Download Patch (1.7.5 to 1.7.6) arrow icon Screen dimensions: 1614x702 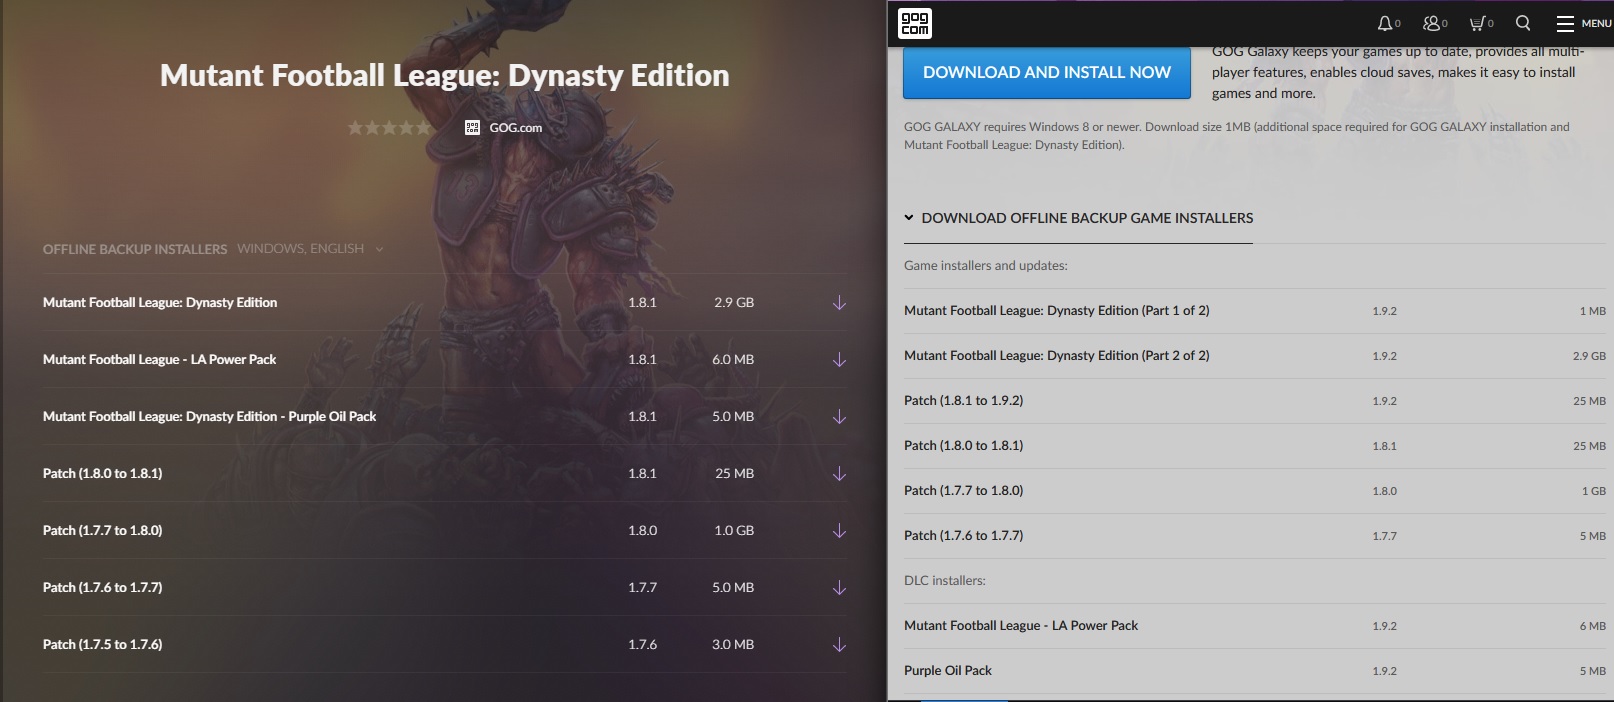[x=839, y=645]
